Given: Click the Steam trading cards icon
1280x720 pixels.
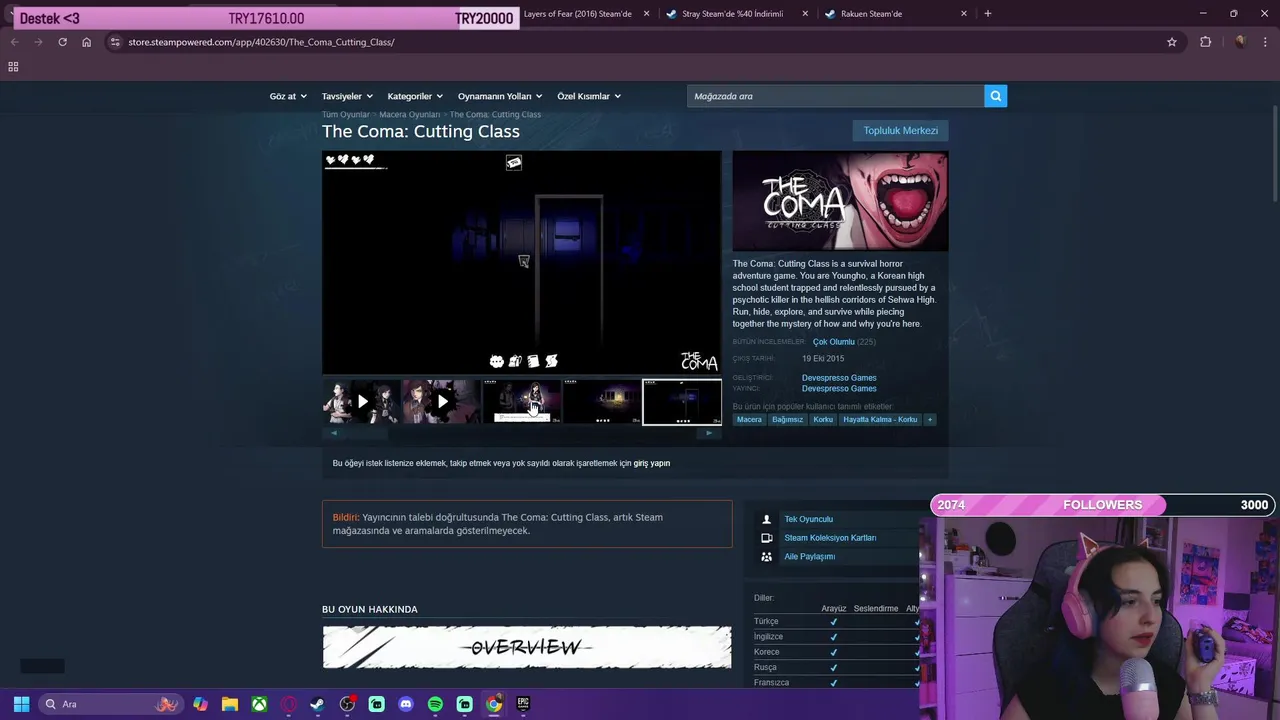Looking at the screenshot, I should pyautogui.click(x=766, y=538).
